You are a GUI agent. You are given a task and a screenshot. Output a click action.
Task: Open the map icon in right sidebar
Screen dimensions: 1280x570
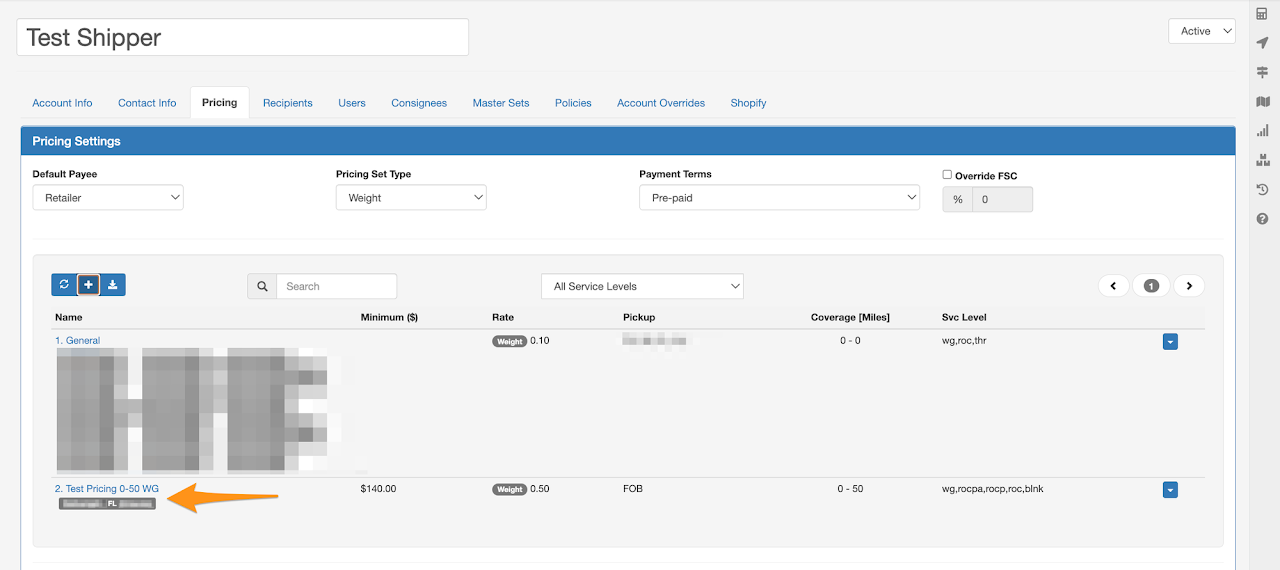tap(1262, 101)
